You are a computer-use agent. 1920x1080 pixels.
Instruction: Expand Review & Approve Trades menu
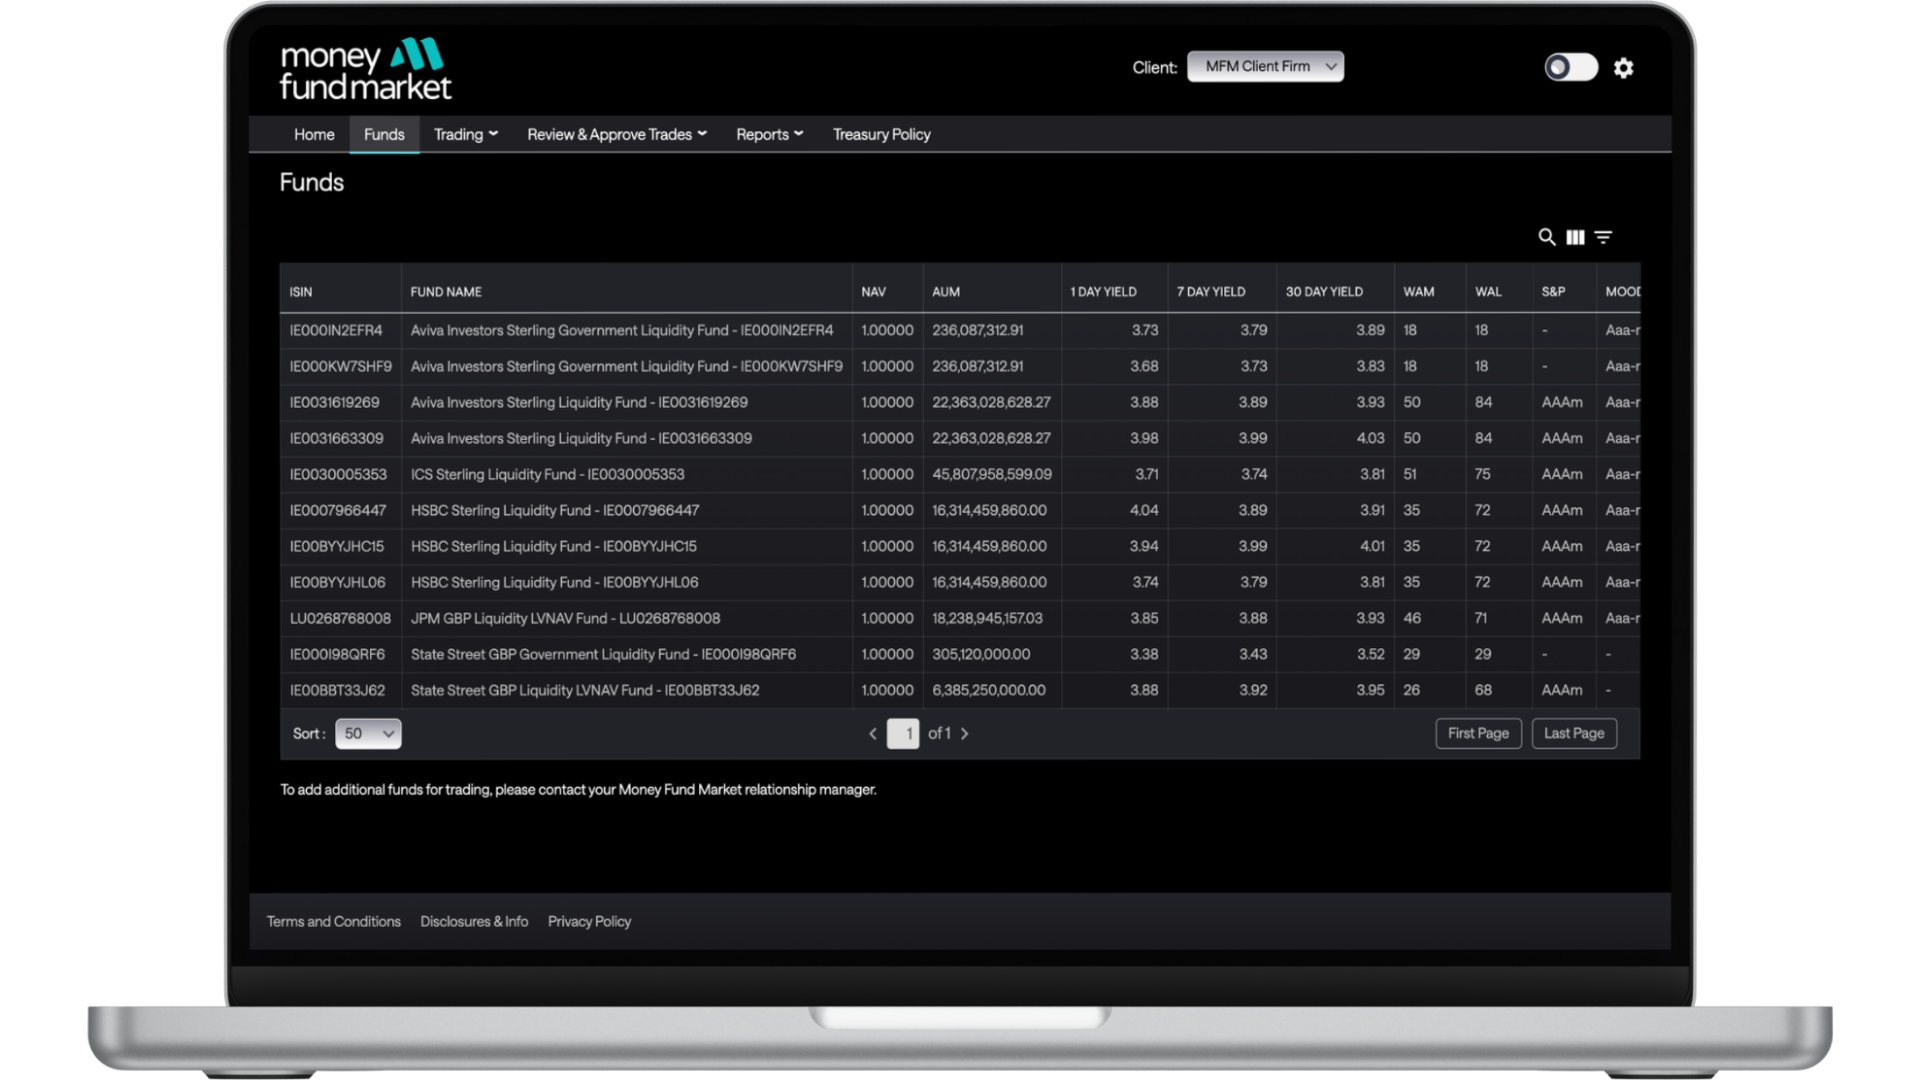[616, 134]
